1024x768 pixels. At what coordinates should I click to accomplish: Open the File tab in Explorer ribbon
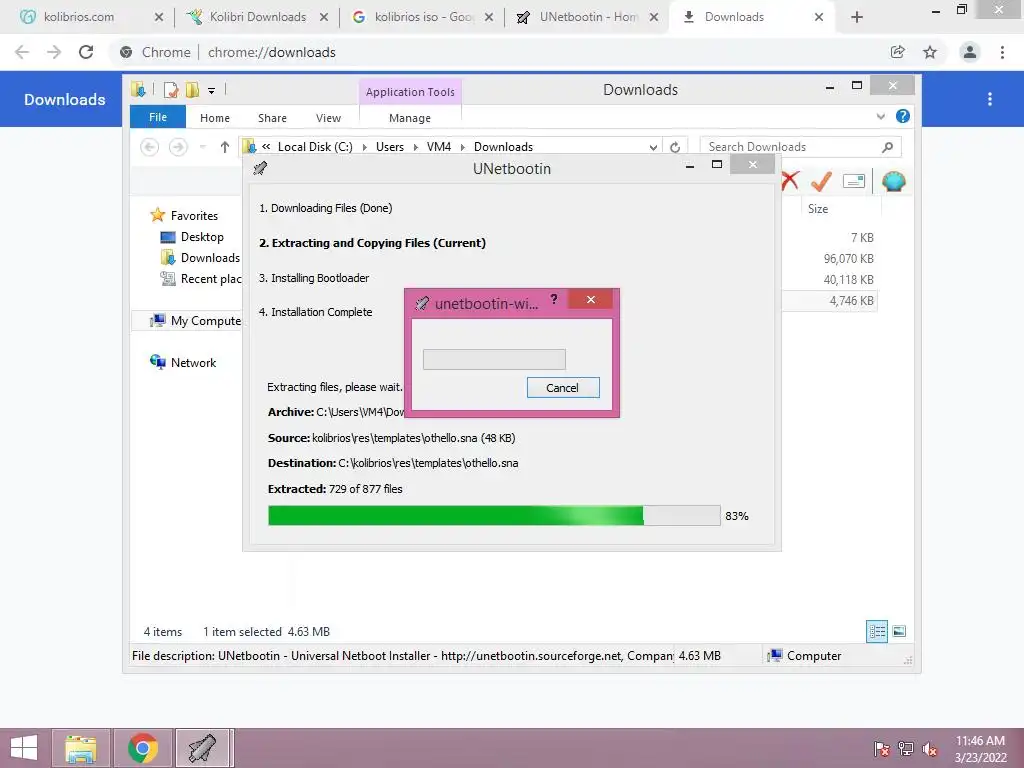point(158,117)
